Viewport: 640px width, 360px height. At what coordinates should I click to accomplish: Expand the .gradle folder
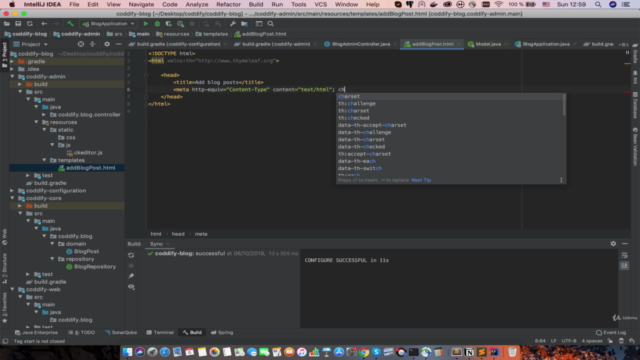12,61
